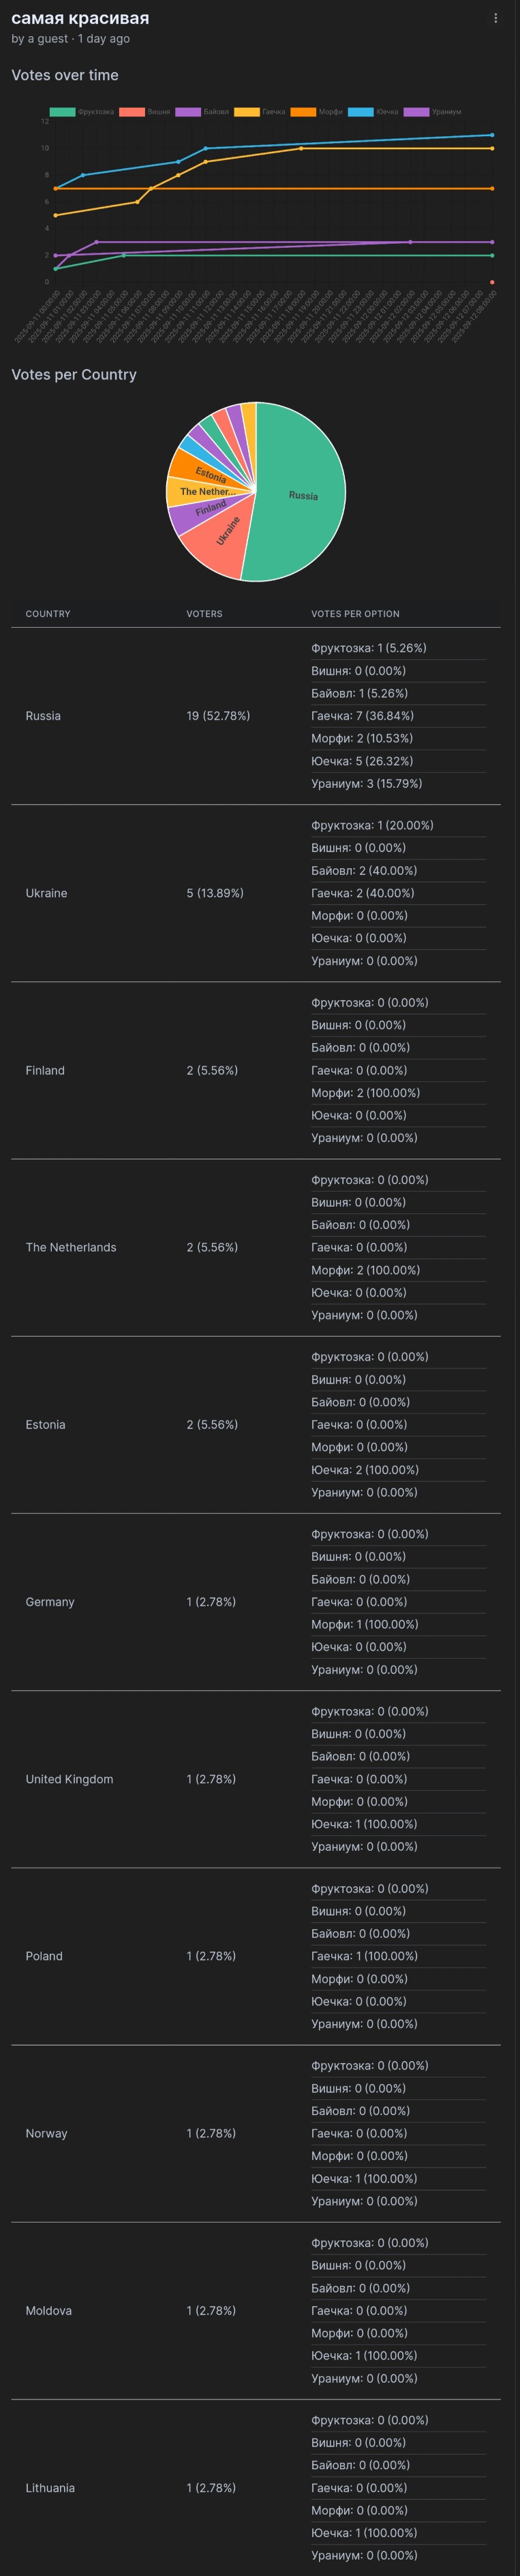The image size is (520, 2576).
Task: Click the last point of blue Юечка line
Action: (492, 135)
